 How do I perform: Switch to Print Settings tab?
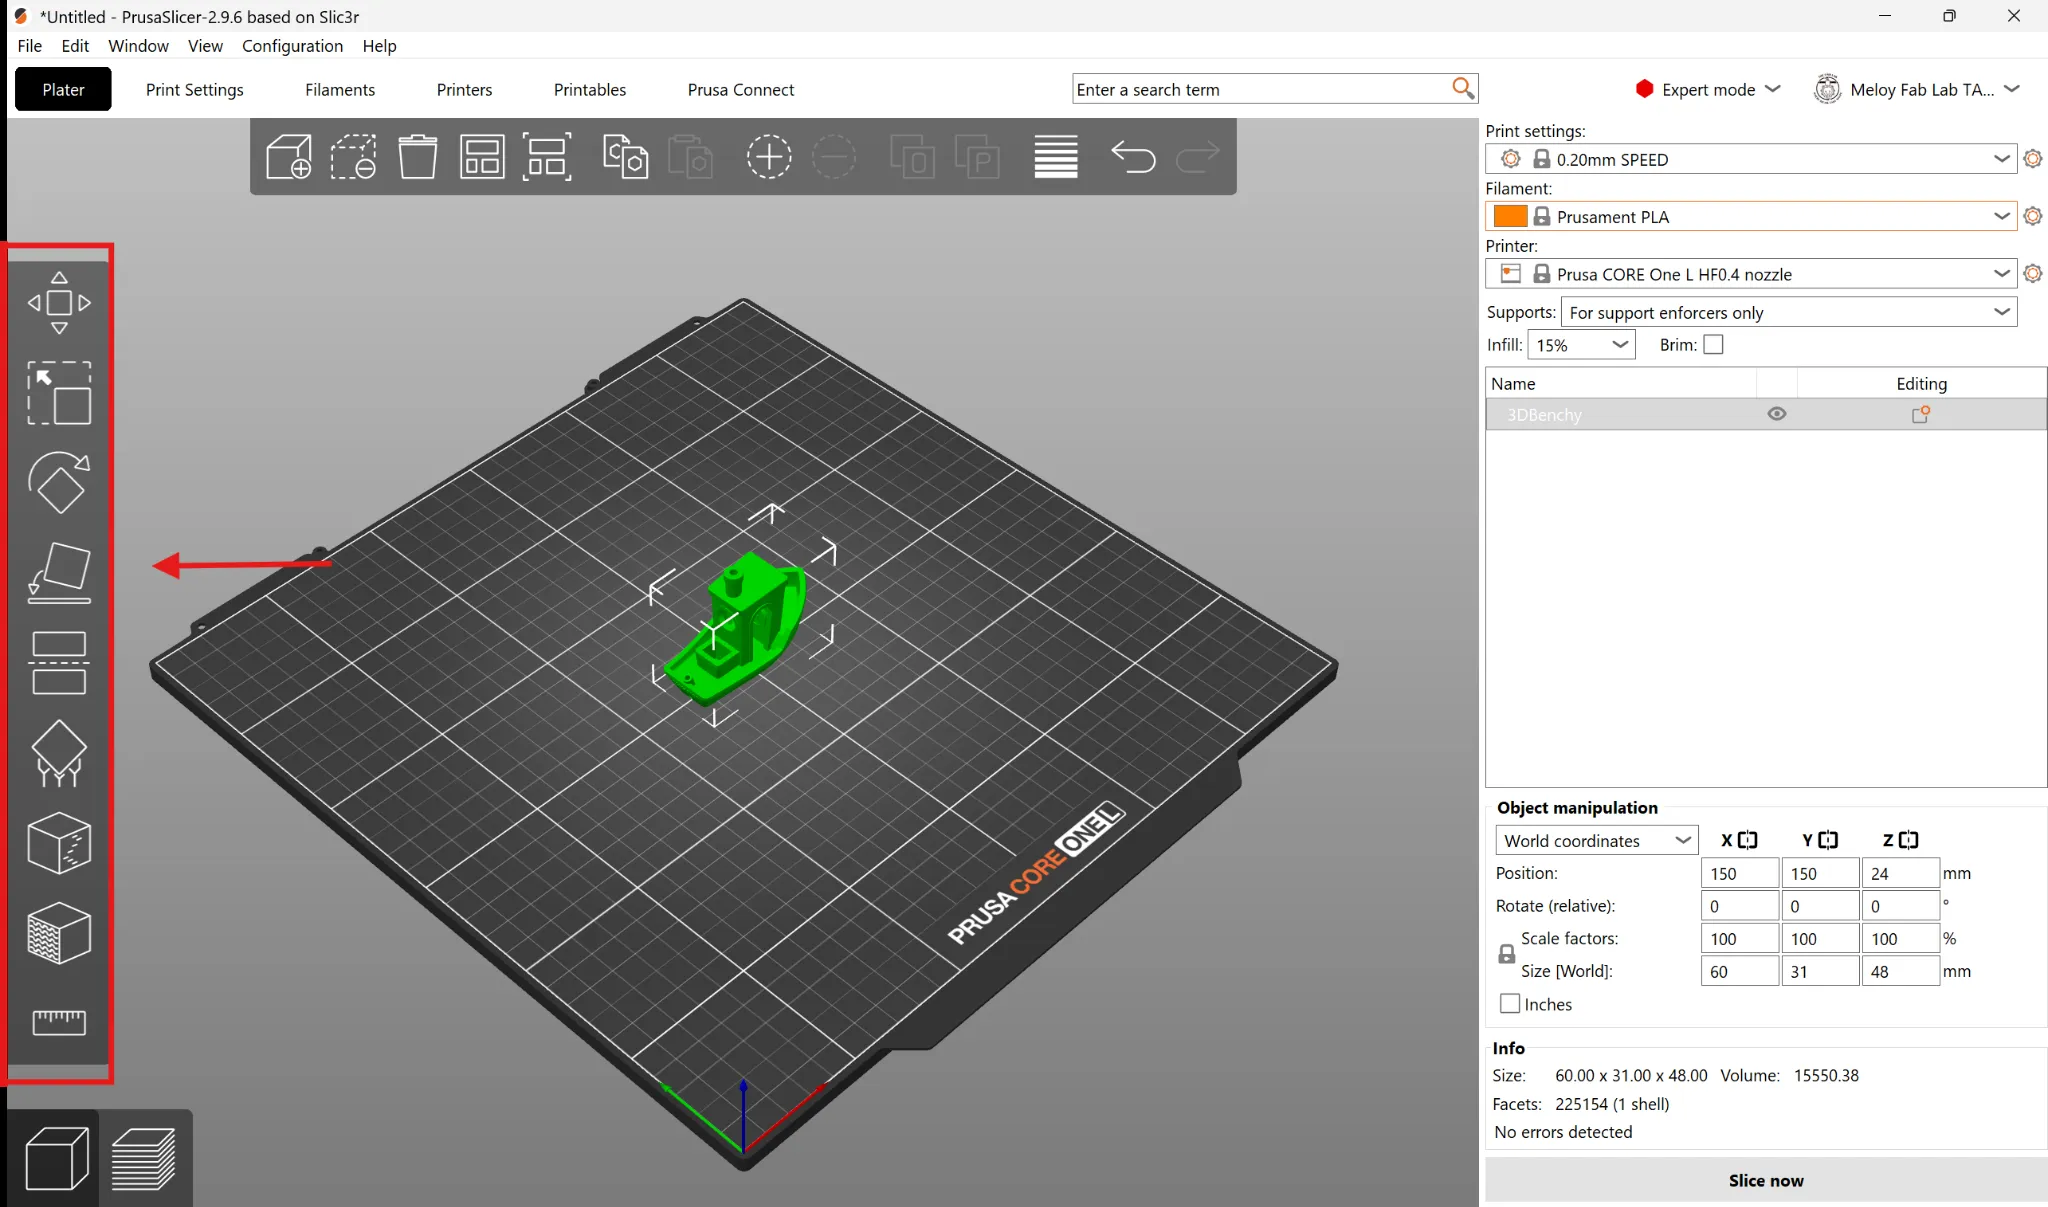coord(195,89)
